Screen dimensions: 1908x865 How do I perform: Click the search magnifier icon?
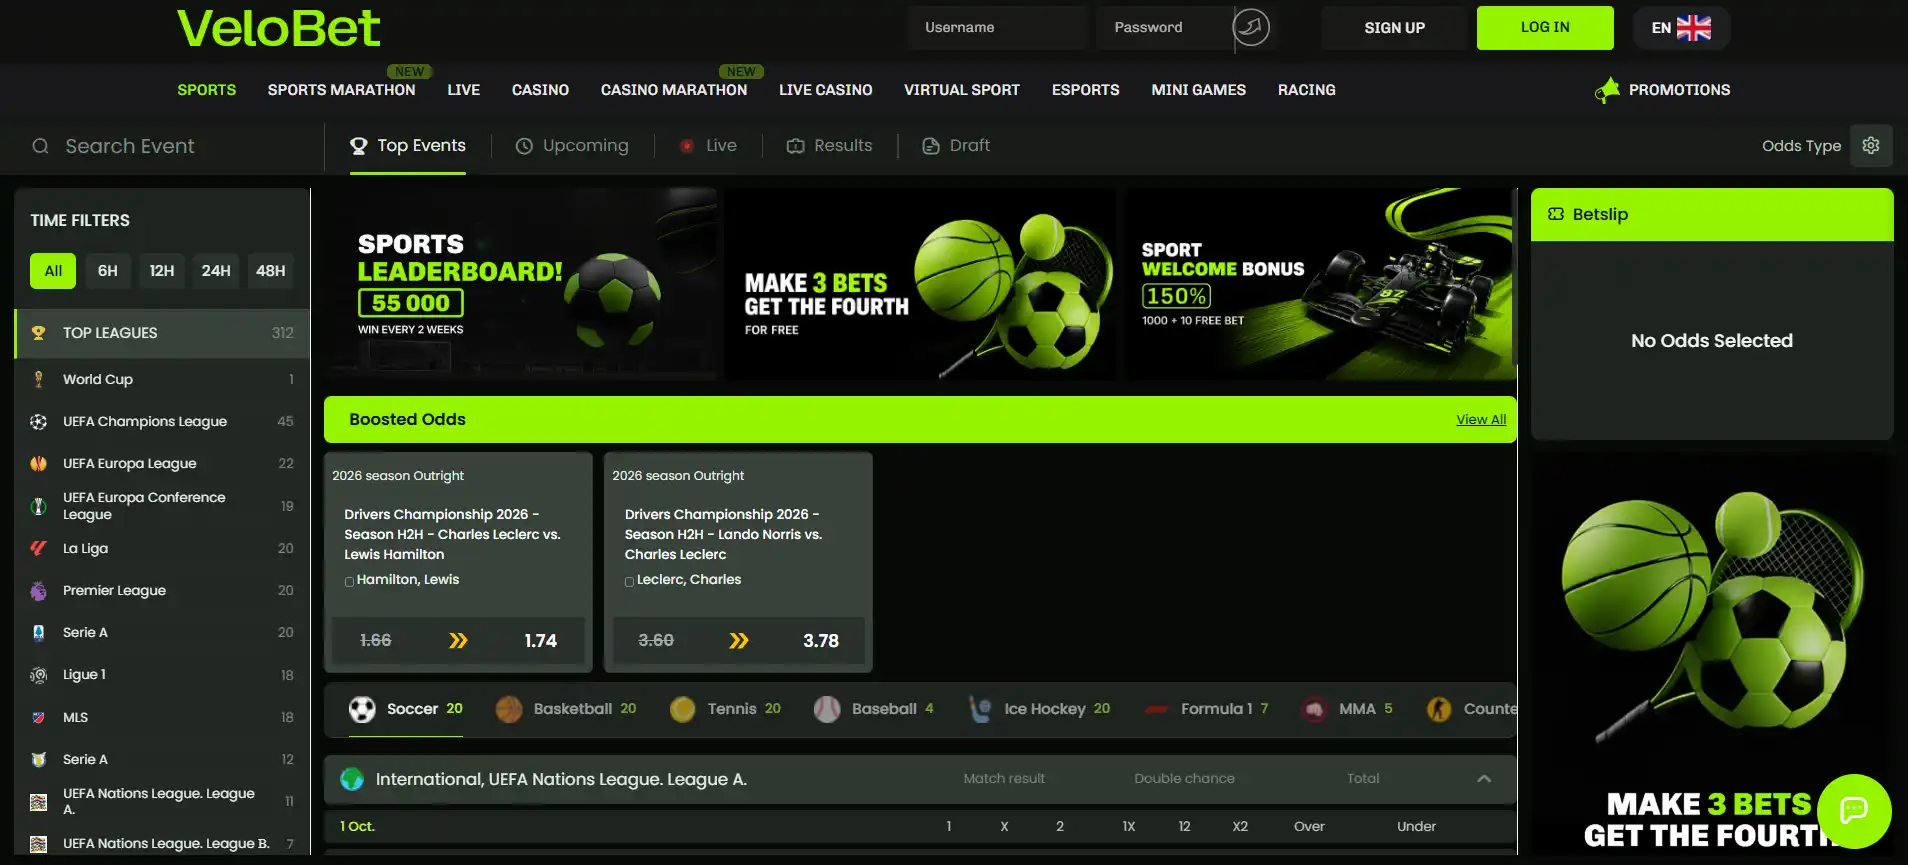pos(40,146)
